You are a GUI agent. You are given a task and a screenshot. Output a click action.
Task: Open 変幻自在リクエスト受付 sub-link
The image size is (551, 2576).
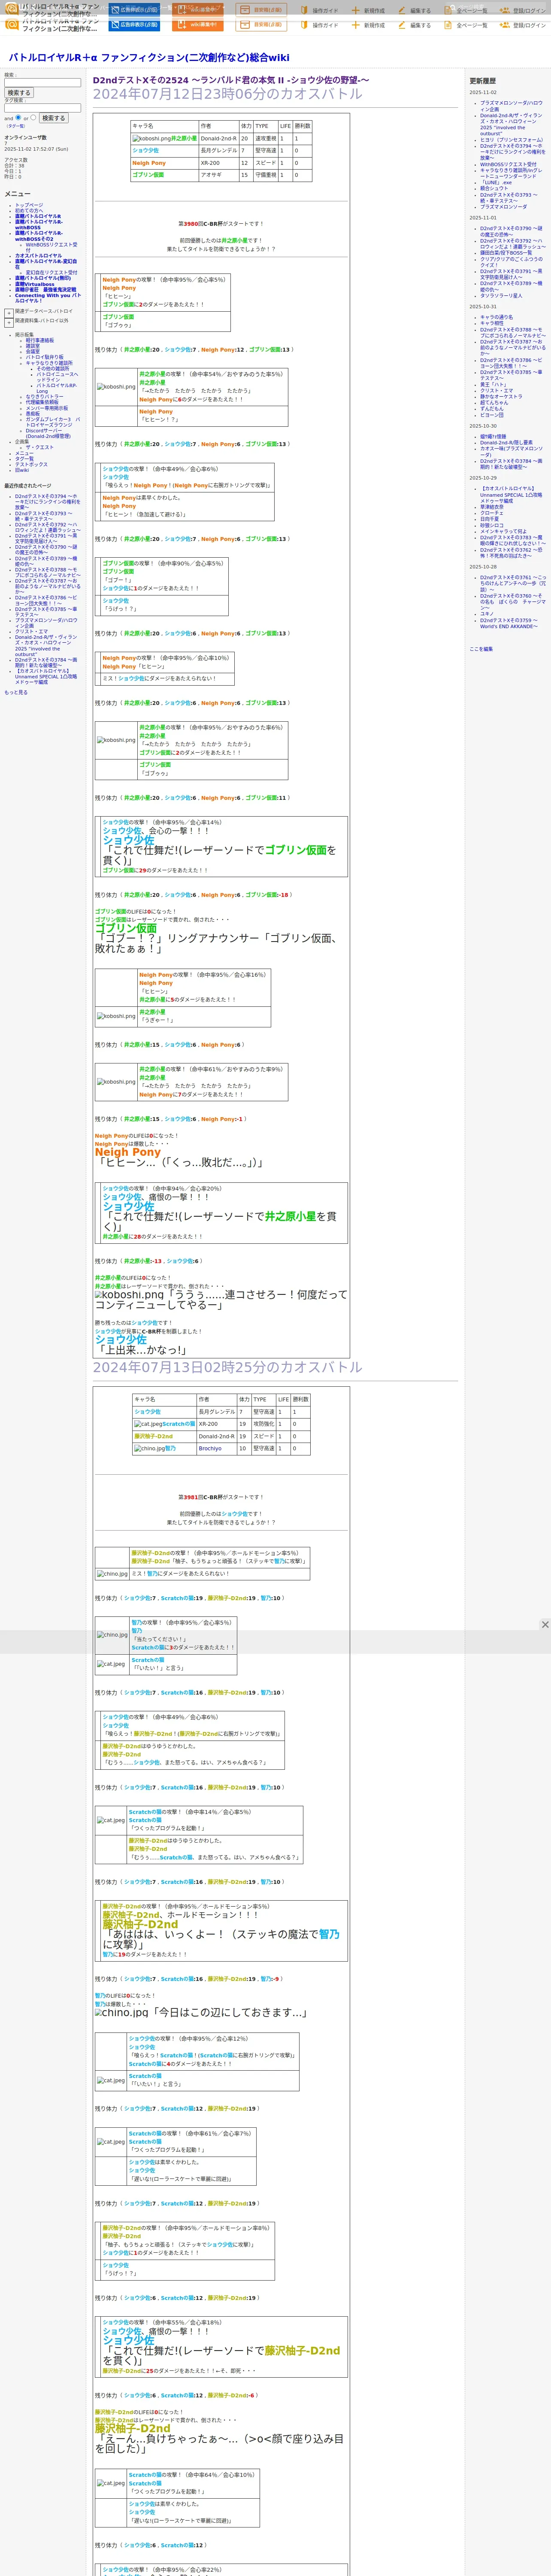click(x=51, y=272)
